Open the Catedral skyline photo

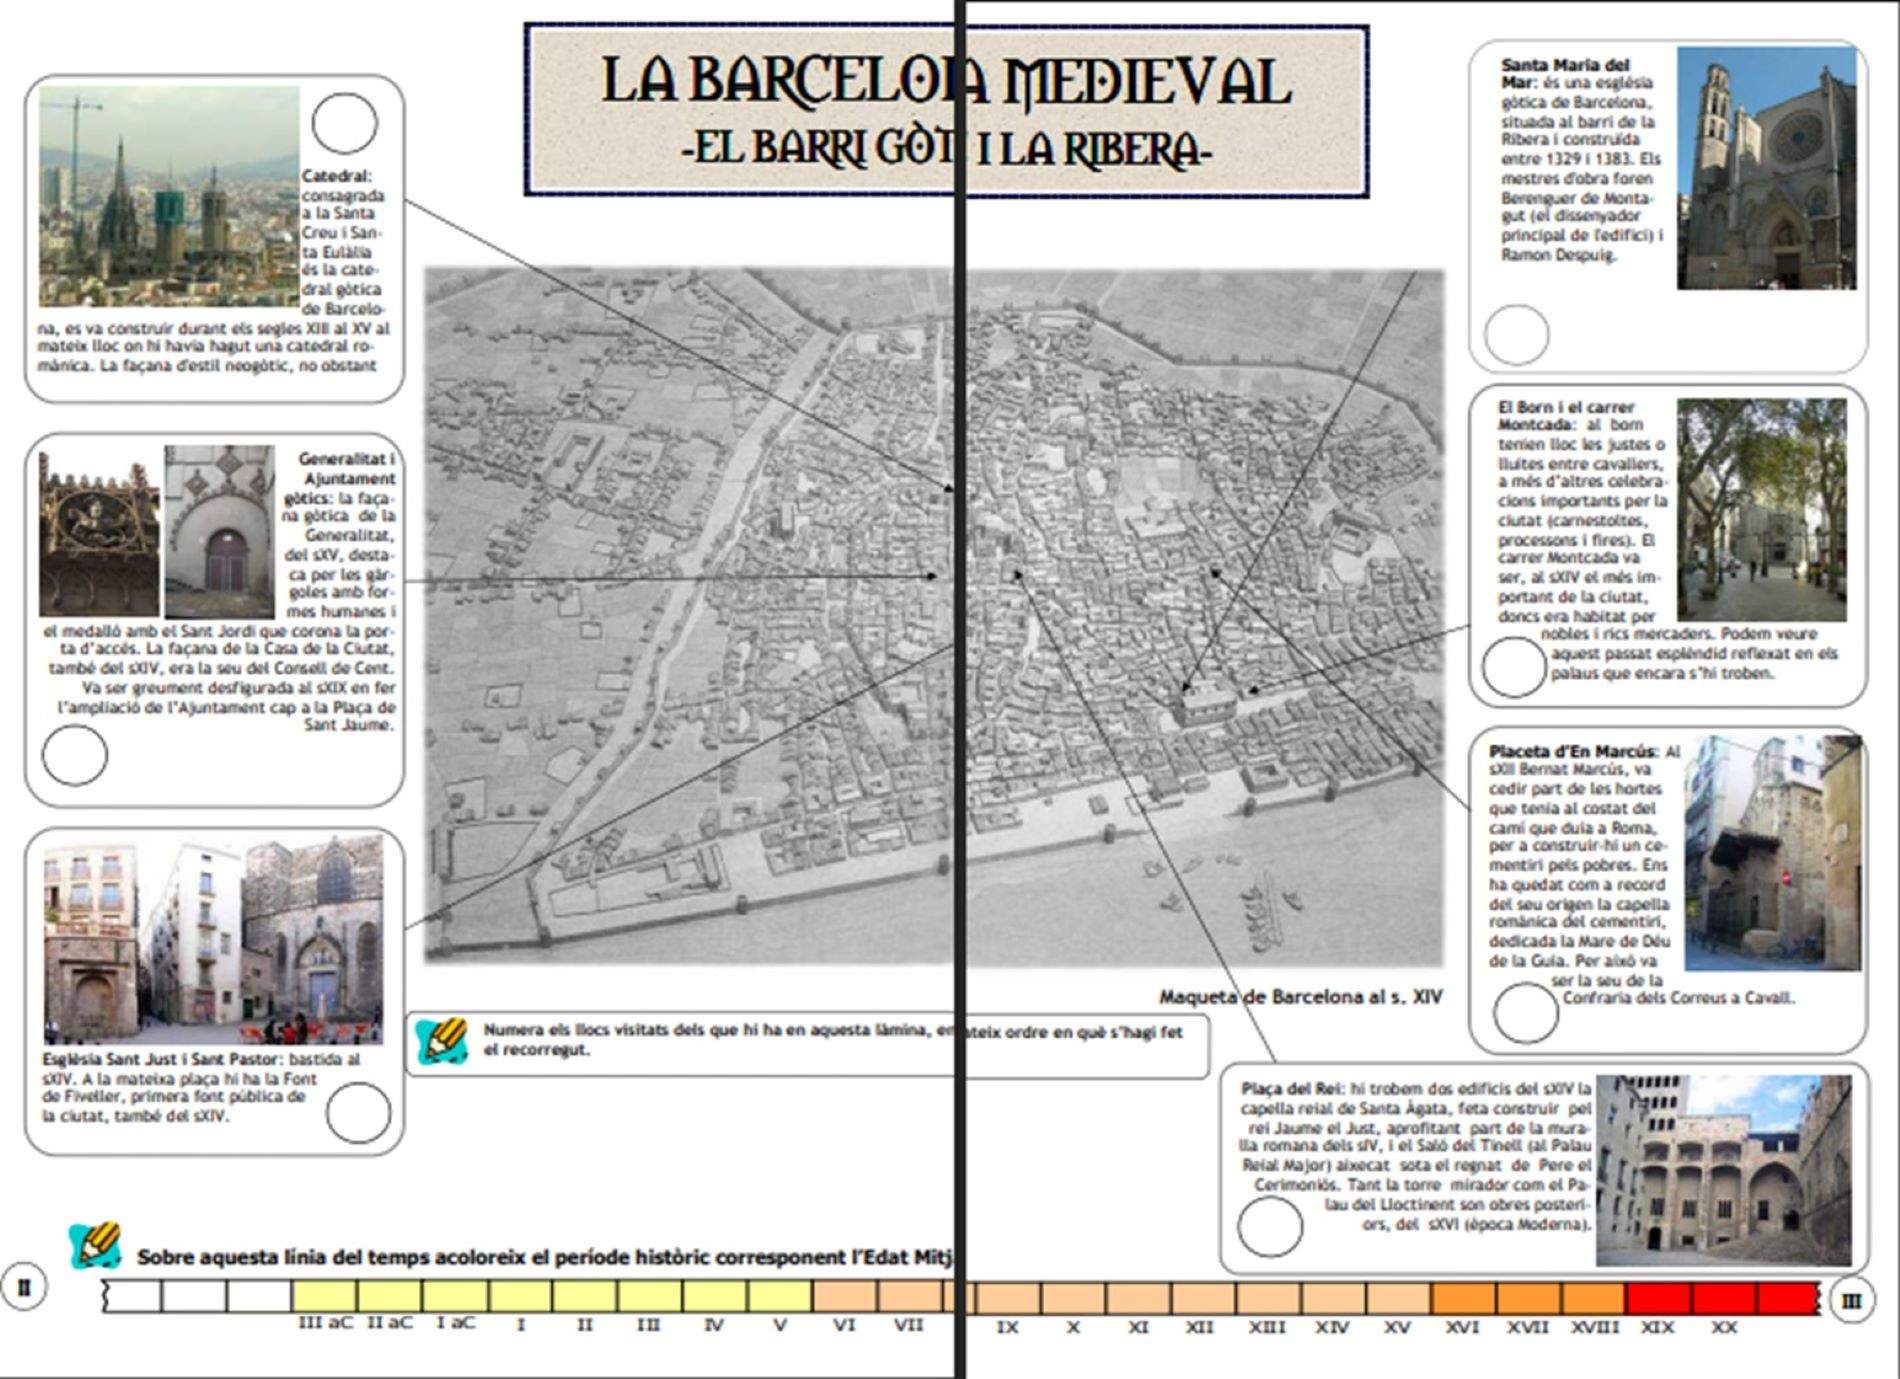pyautogui.click(x=169, y=196)
